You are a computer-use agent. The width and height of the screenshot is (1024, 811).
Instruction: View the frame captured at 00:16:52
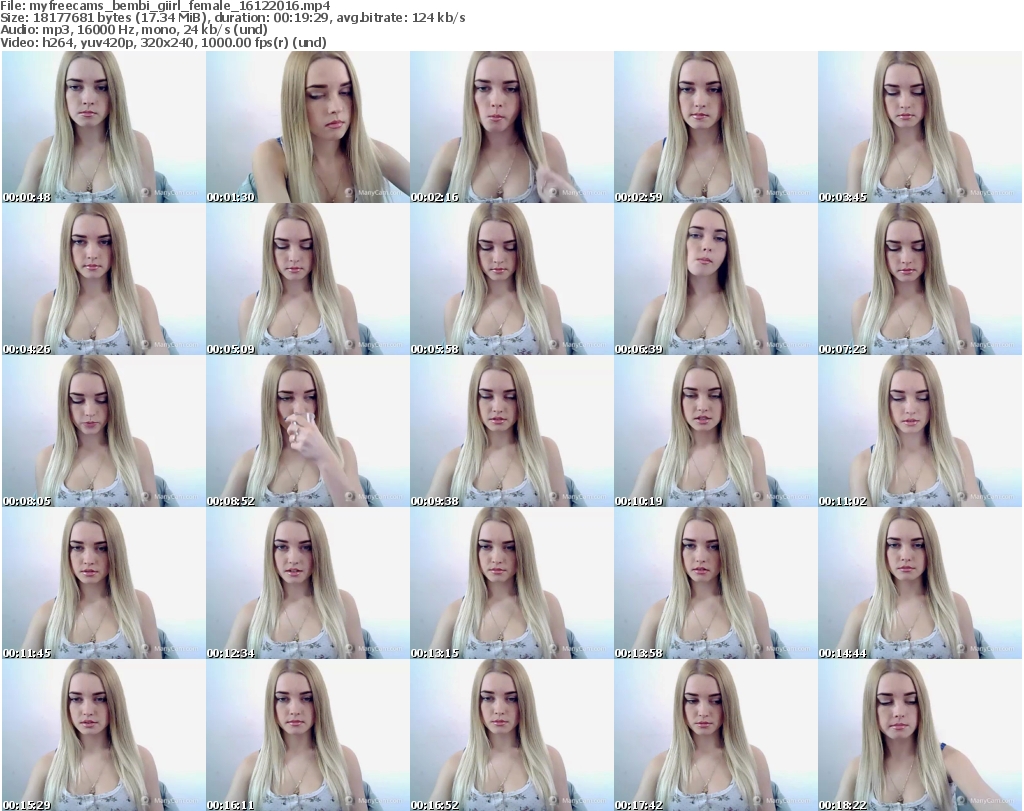point(511,735)
